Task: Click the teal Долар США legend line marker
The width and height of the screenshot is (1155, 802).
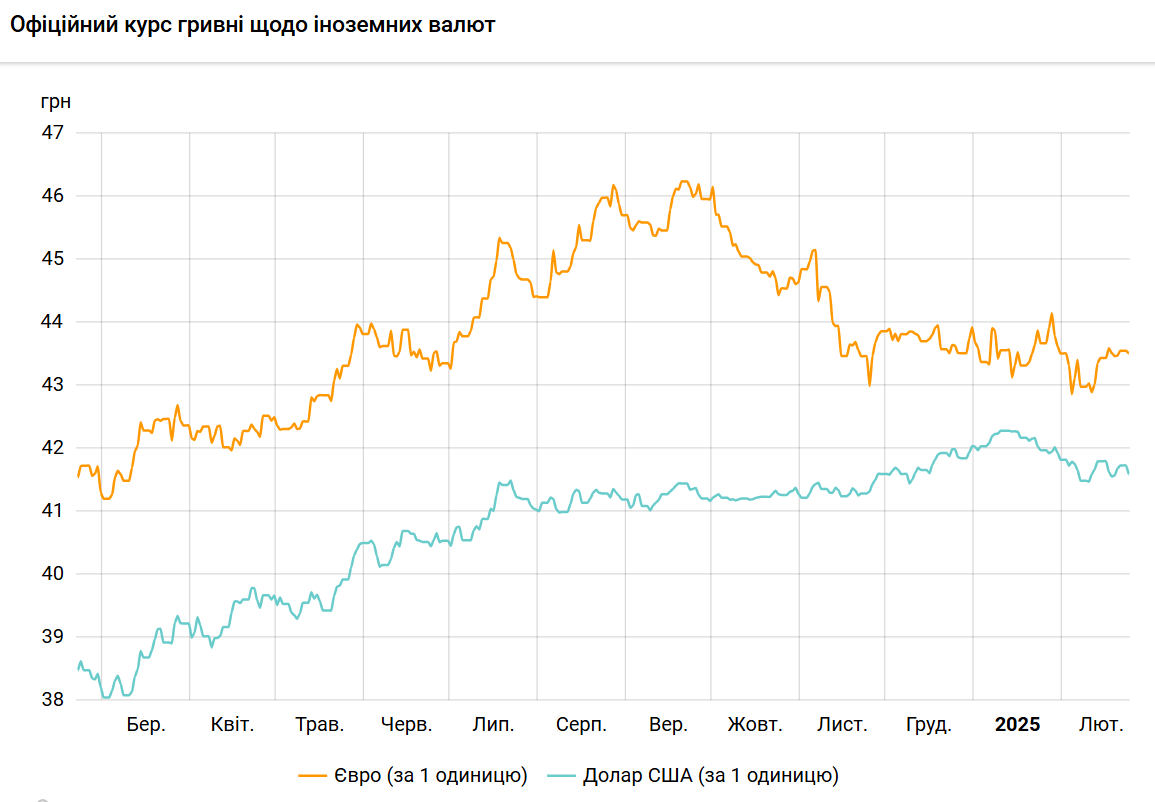Action: tap(562, 775)
